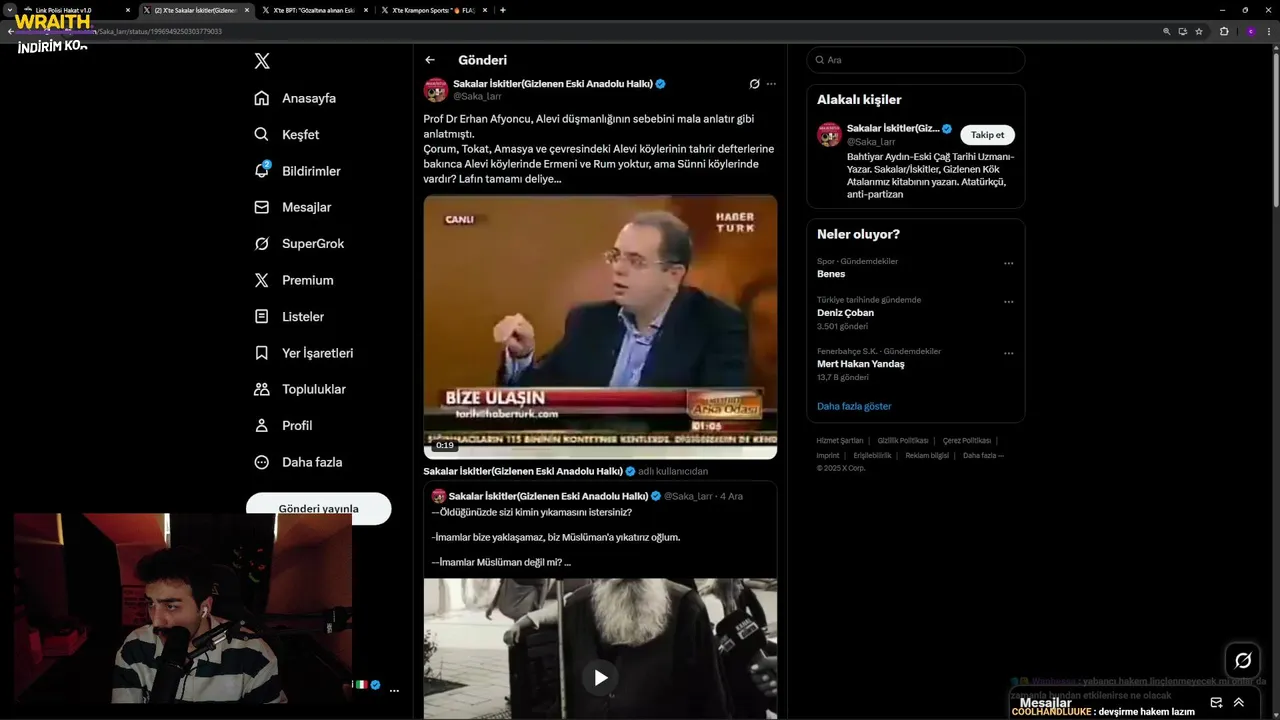Click the Keşfet magnifier icon

(262, 134)
